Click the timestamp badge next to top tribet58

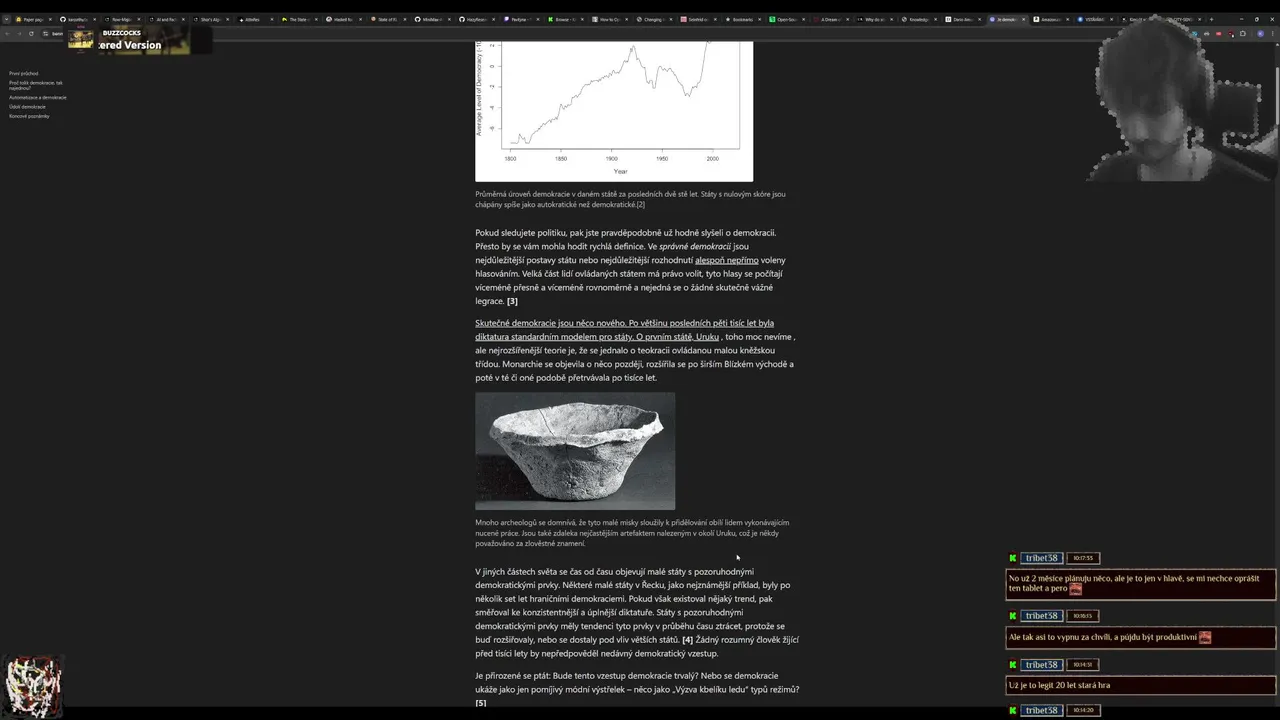(1083, 558)
